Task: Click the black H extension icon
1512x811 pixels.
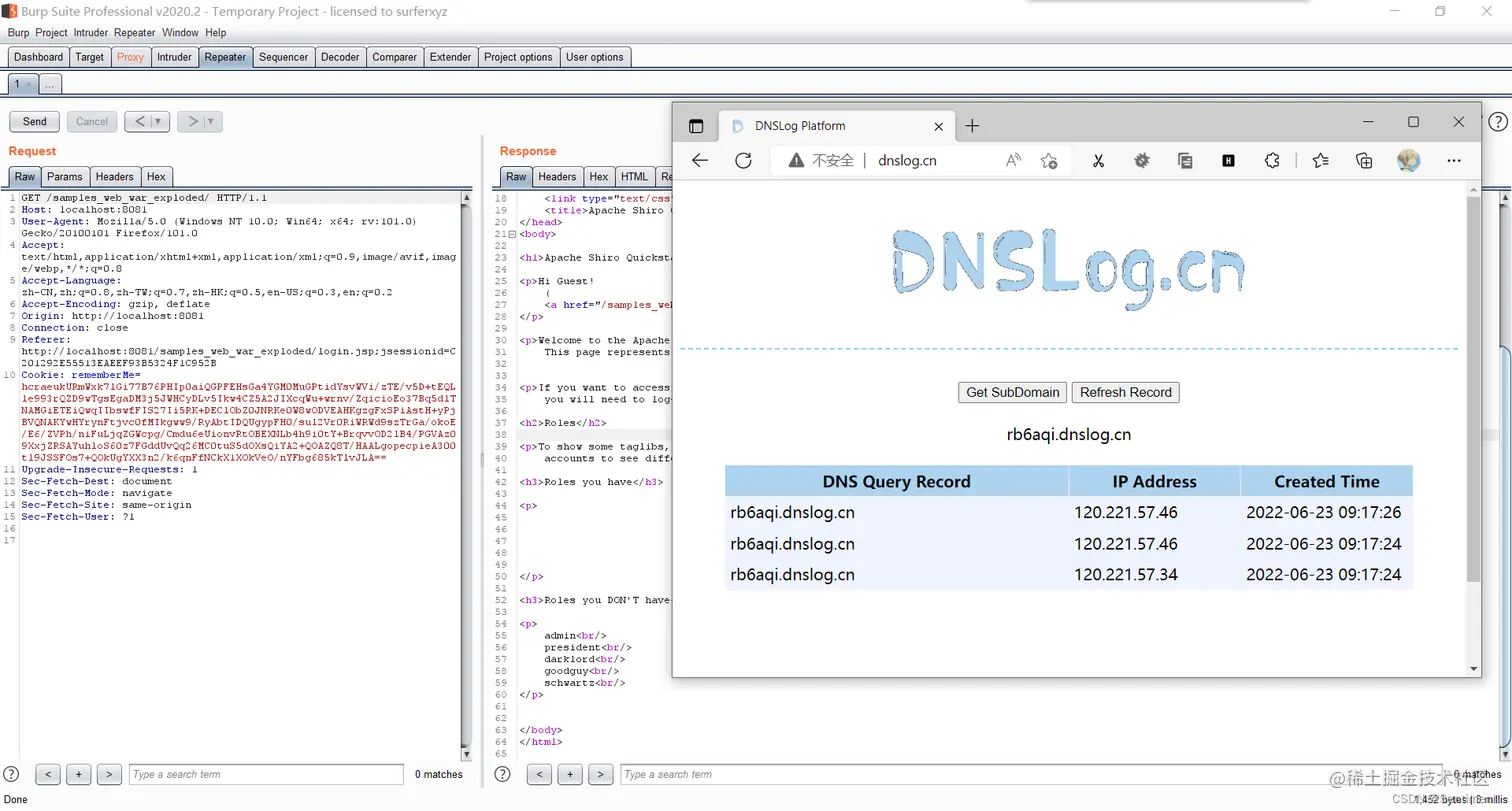Action: pos(1229,160)
